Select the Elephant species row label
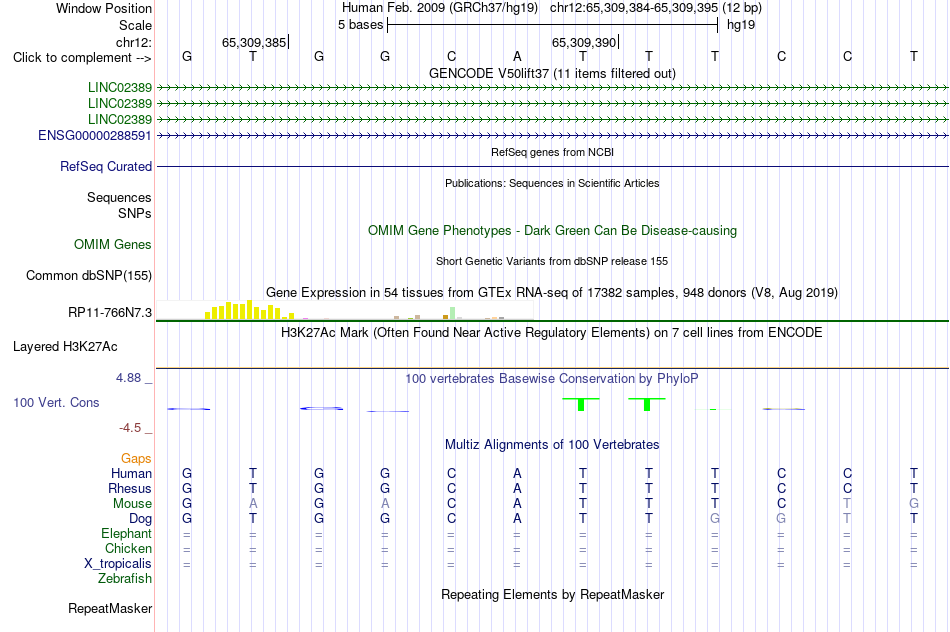Image resolution: width=950 pixels, height=632 pixels. pyautogui.click(x=127, y=534)
